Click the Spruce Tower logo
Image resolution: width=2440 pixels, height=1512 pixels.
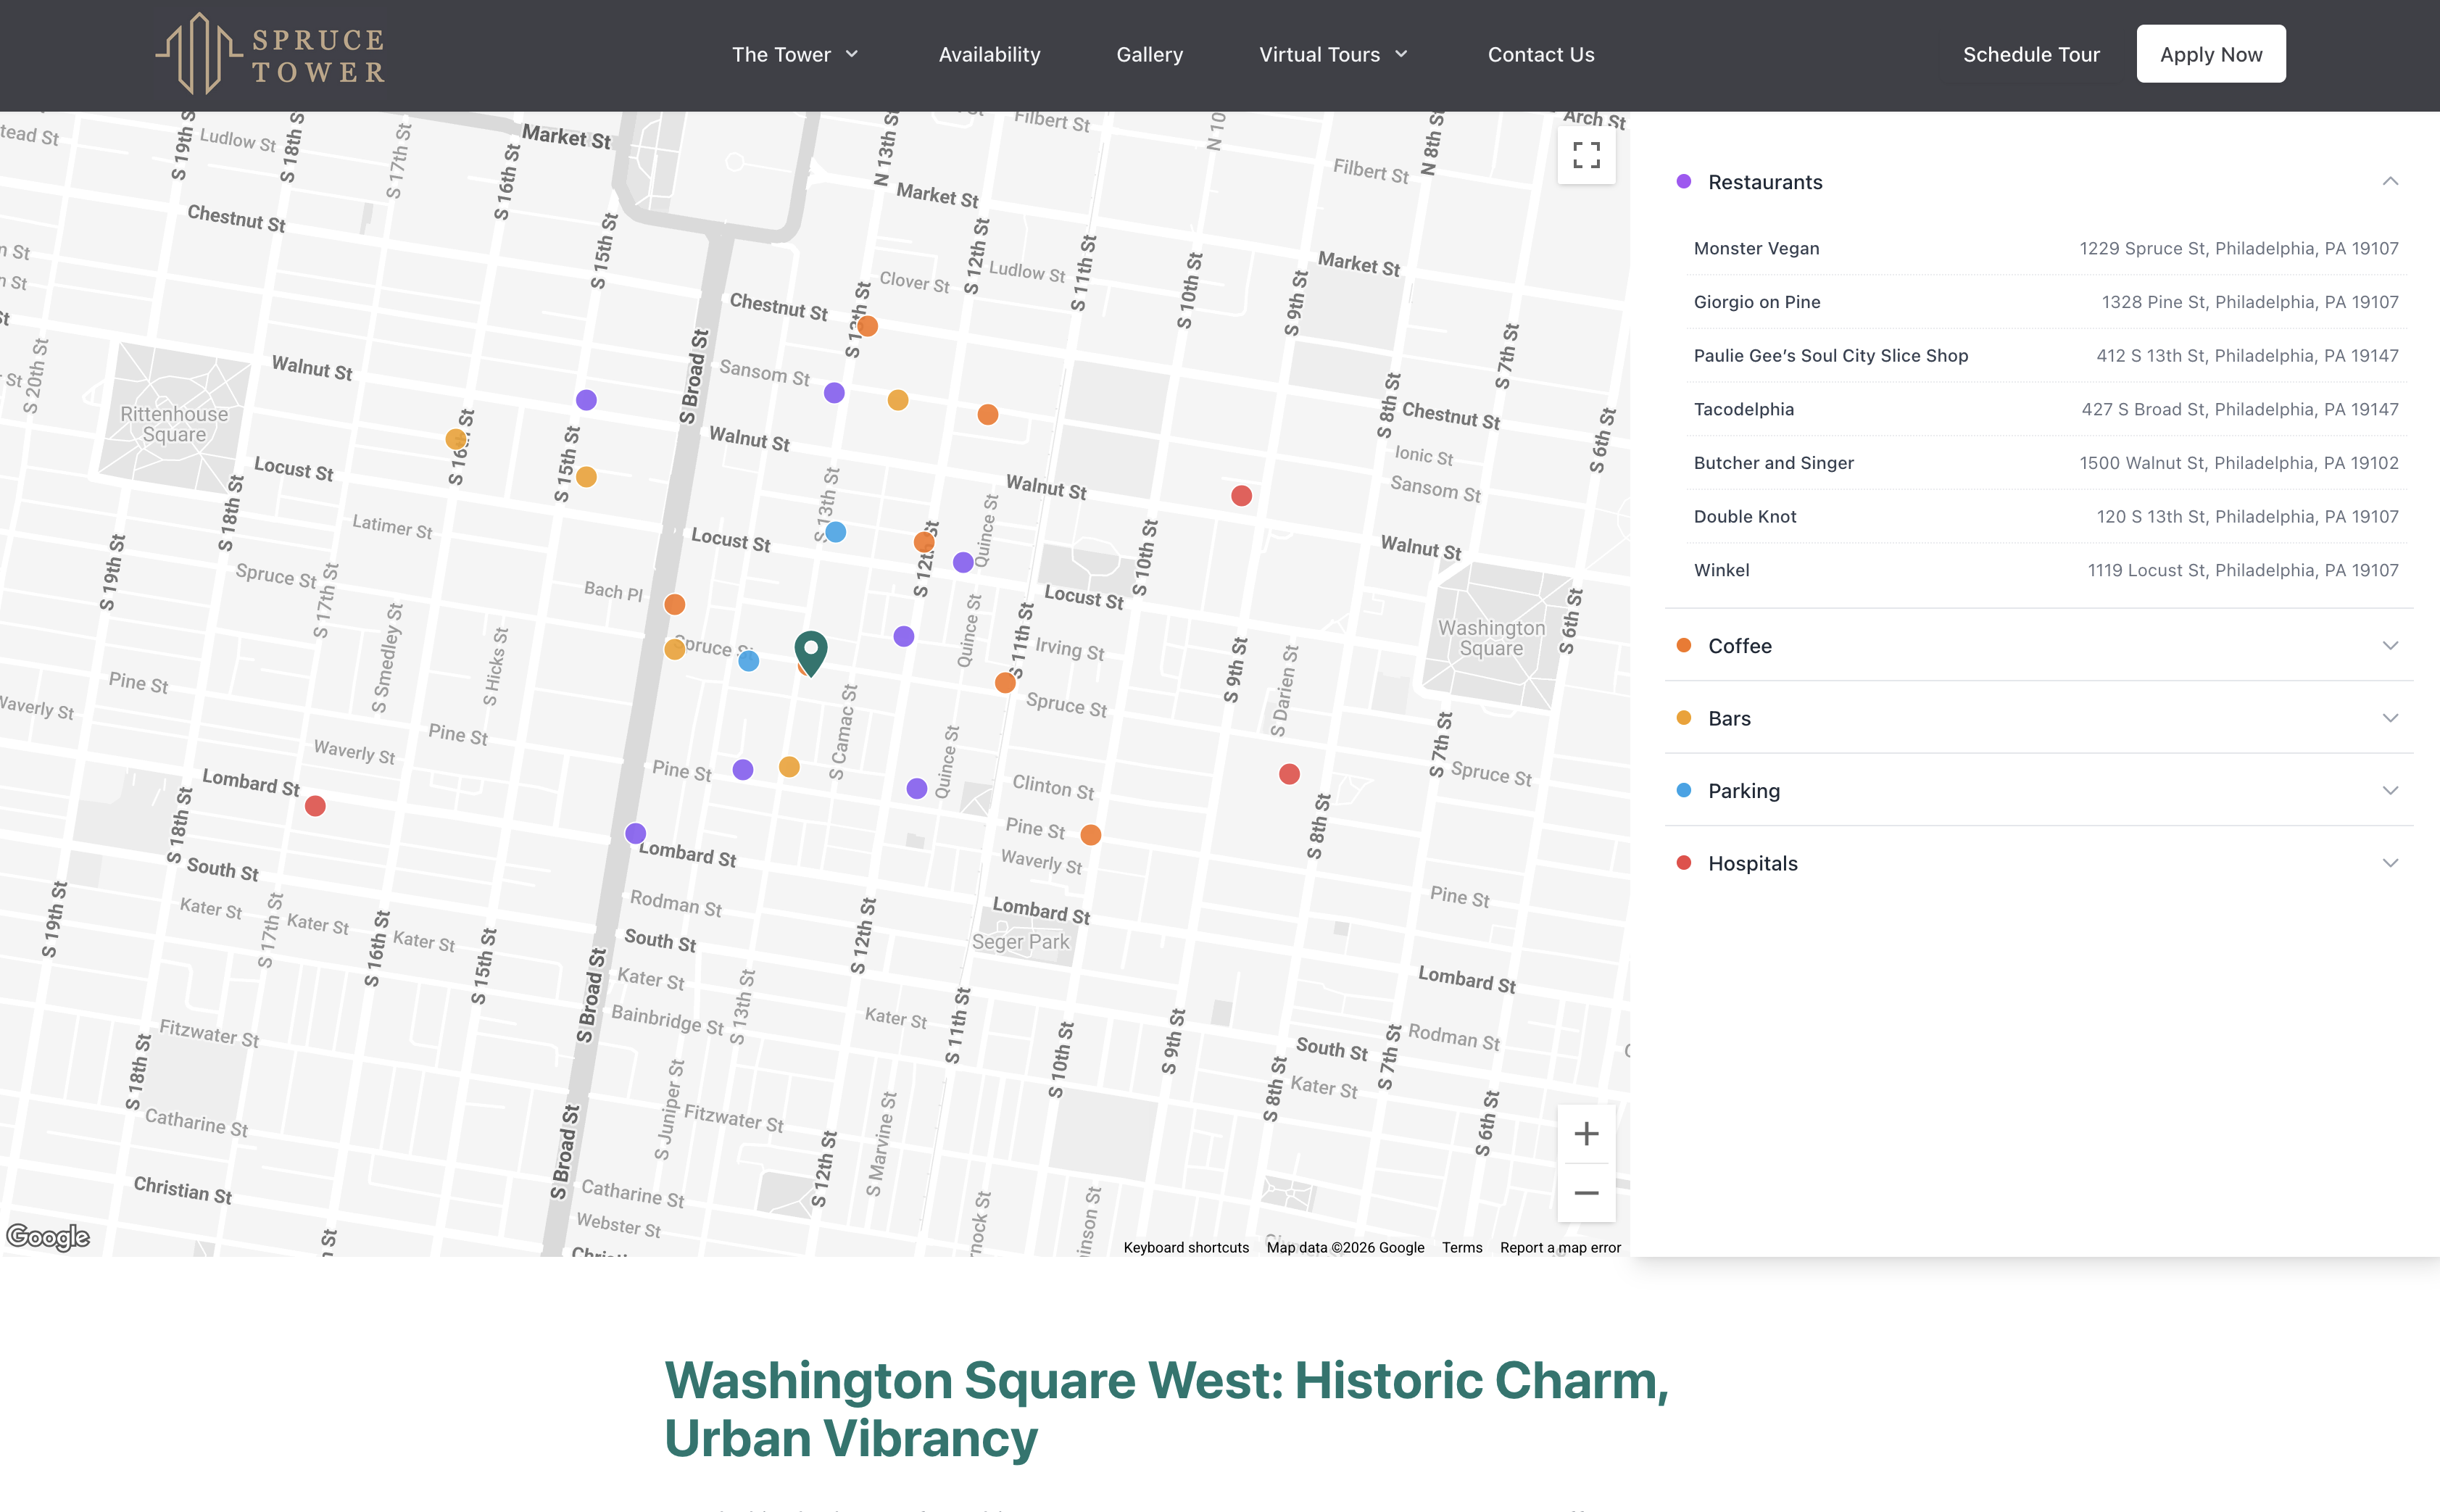coord(270,54)
